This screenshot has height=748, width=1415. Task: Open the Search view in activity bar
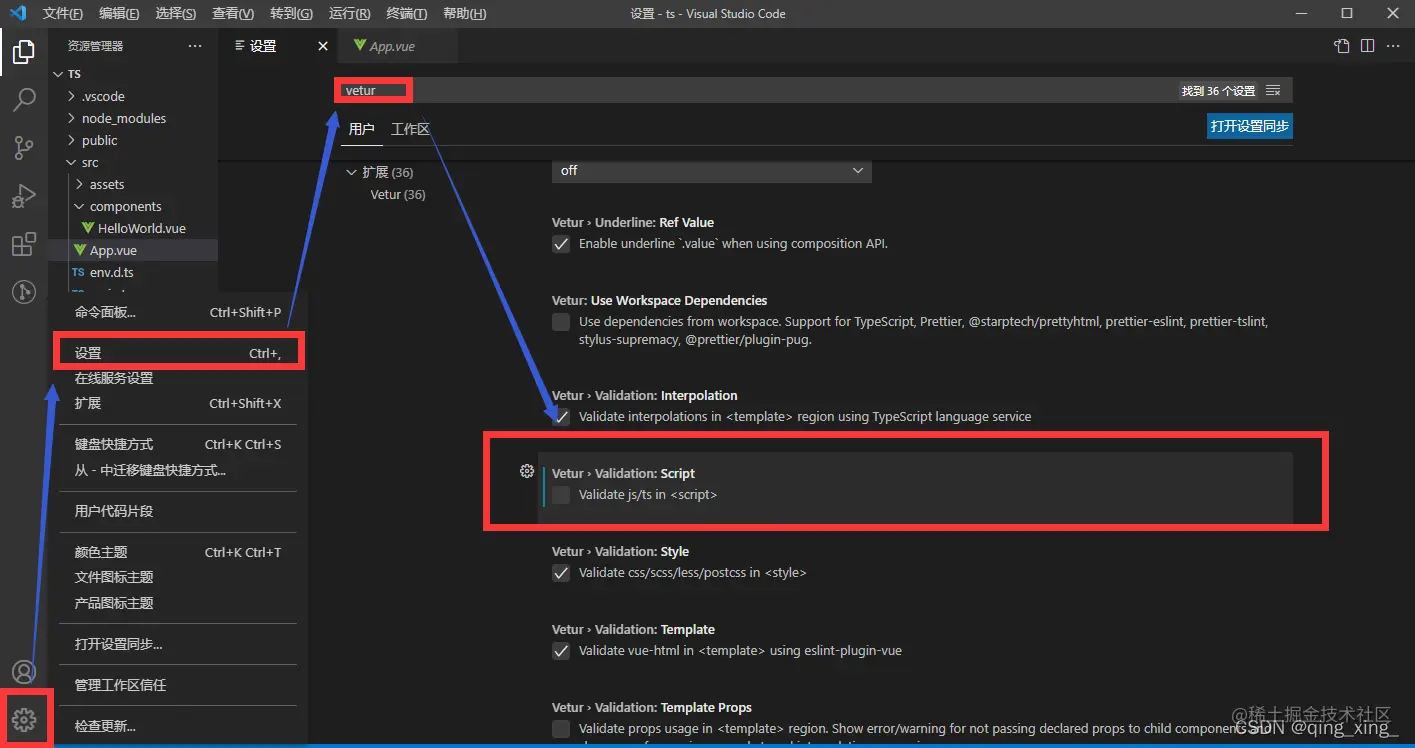coord(24,100)
